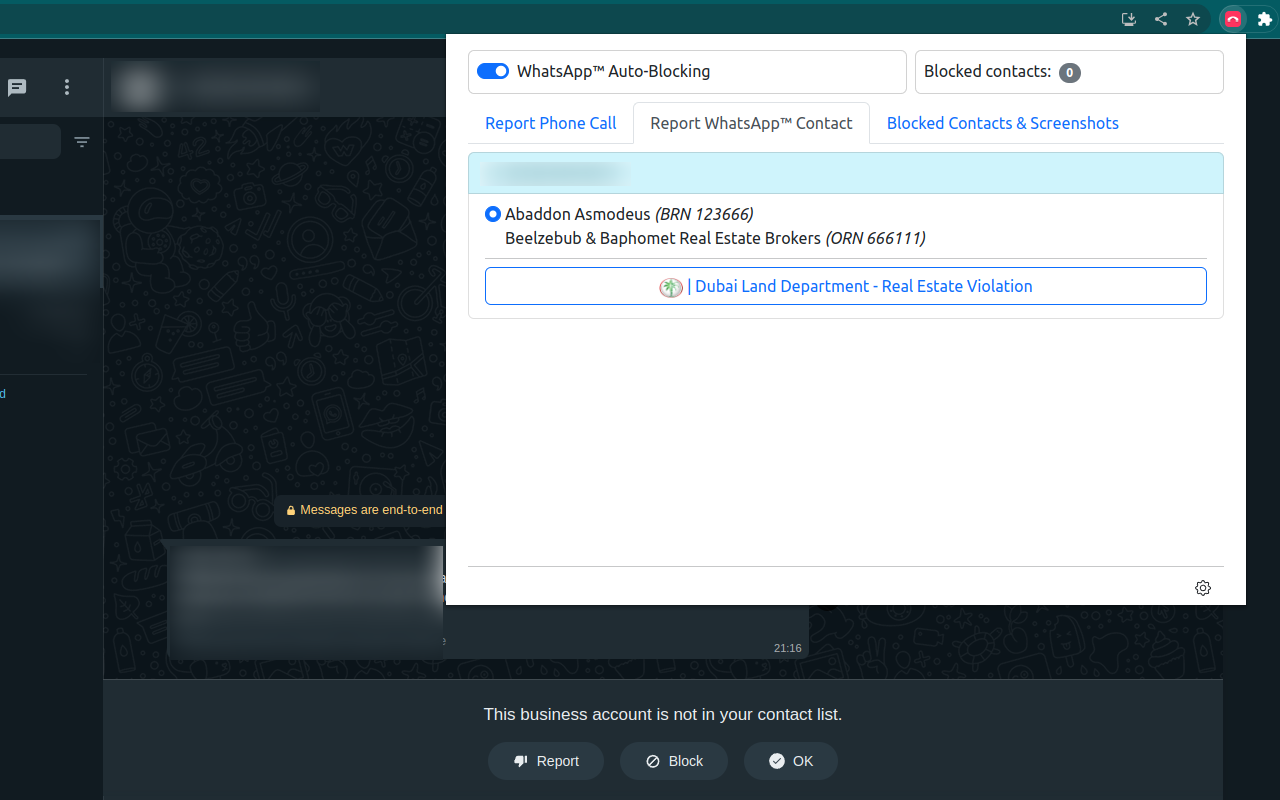The width and height of the screenshot is (1280, 800).
Task: Click the blurred phone number header row
Action: [x=846, y=173]
